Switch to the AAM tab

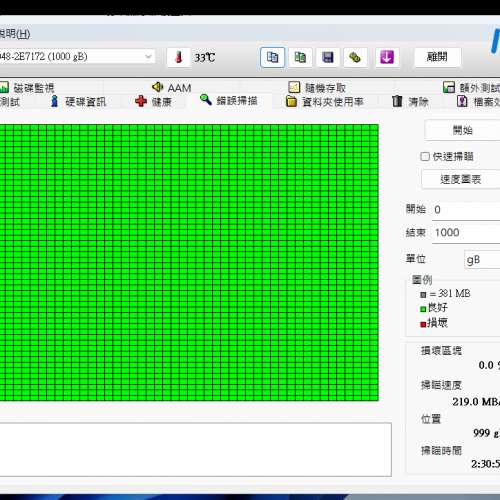pos(172,88)
